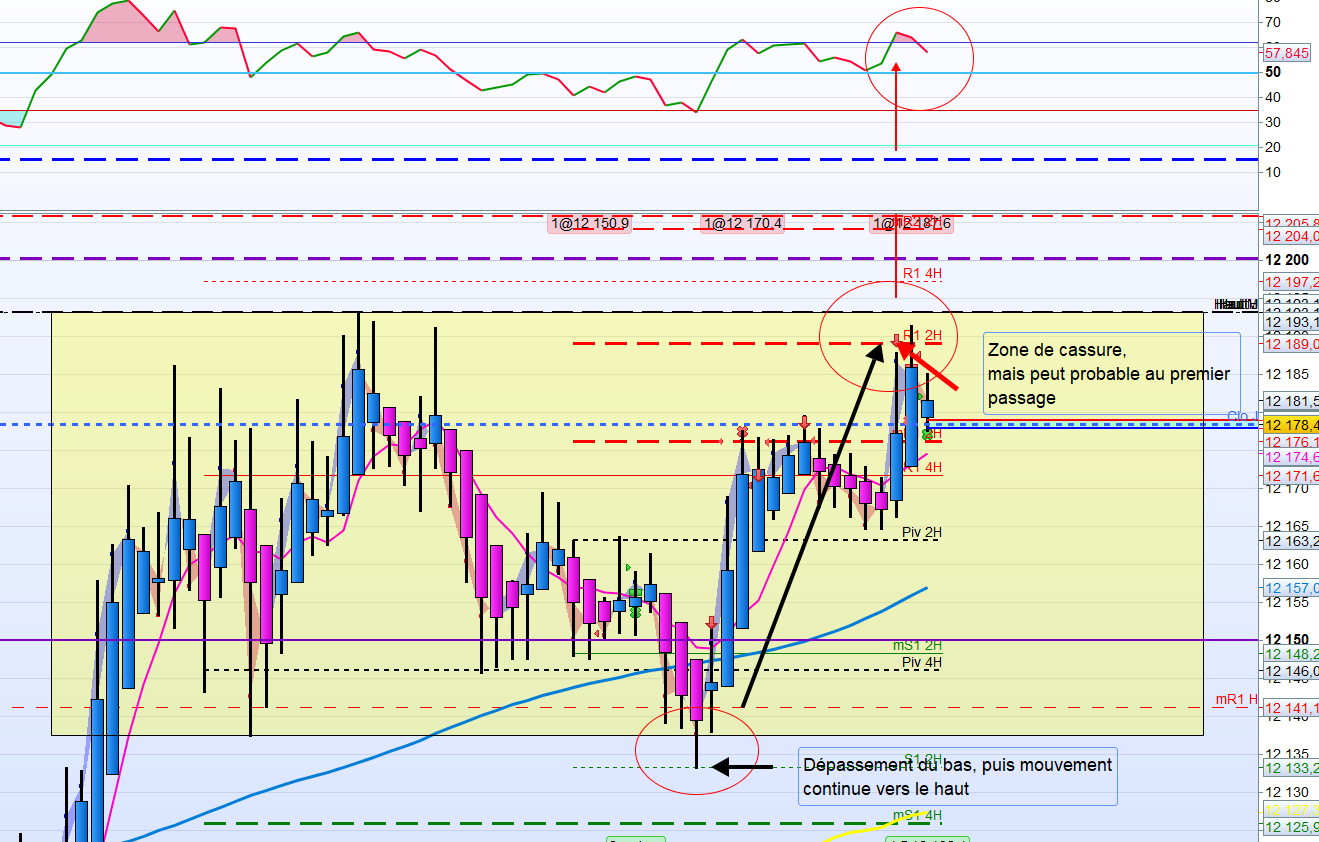Click the magenta 12 174,6 price label
This screenshot has height=842, width=1319.
click(x=1291, y=457)
